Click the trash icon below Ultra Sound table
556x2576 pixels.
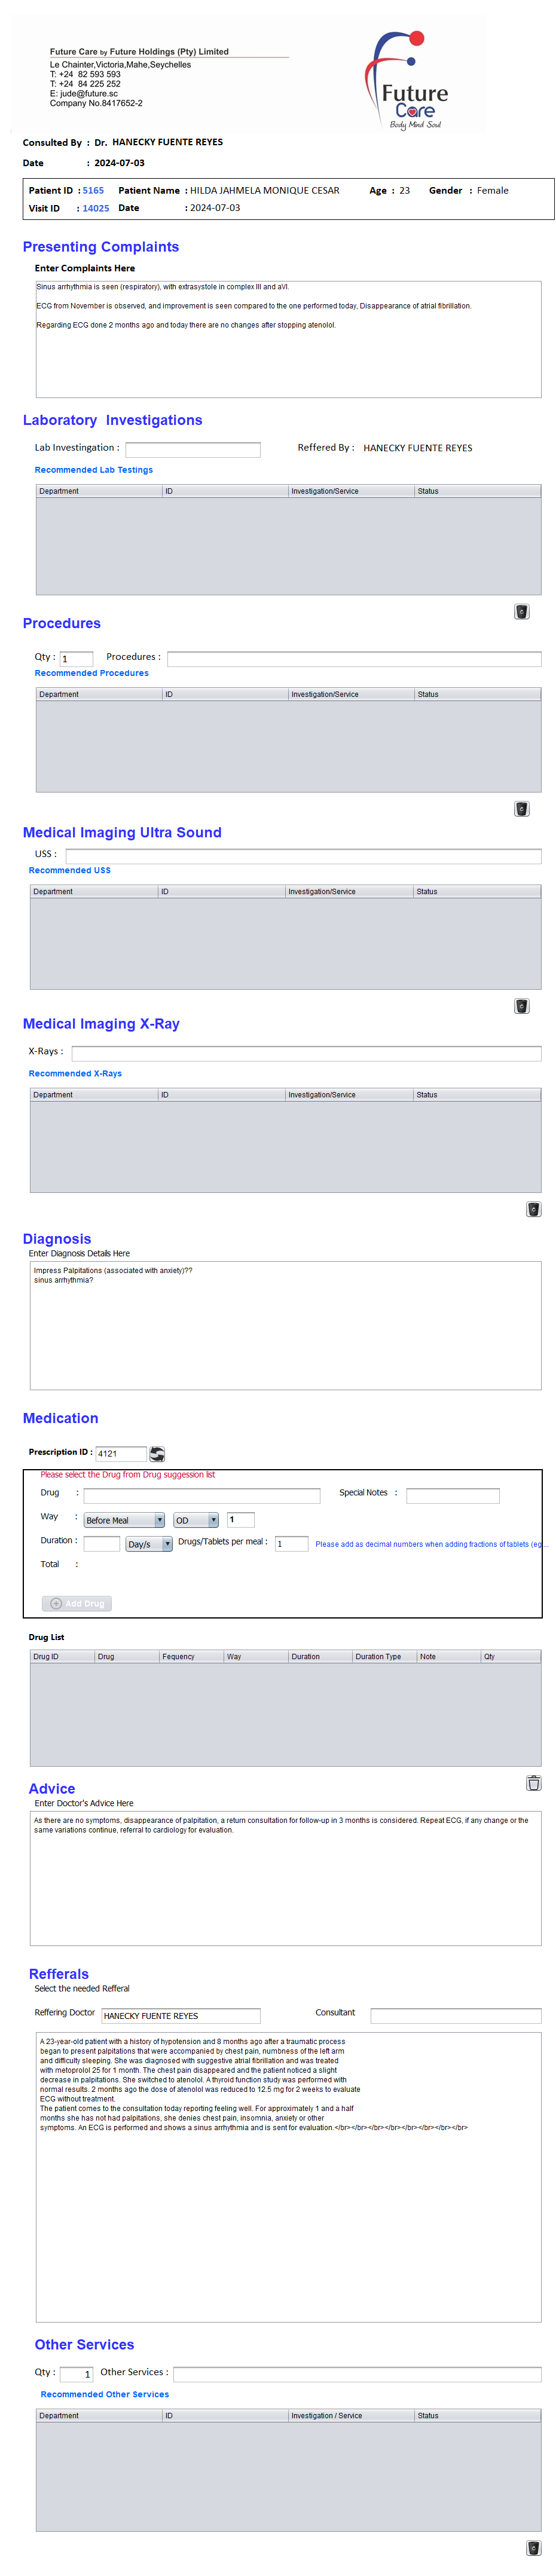pyautogui.click(x=521, y=1006)
